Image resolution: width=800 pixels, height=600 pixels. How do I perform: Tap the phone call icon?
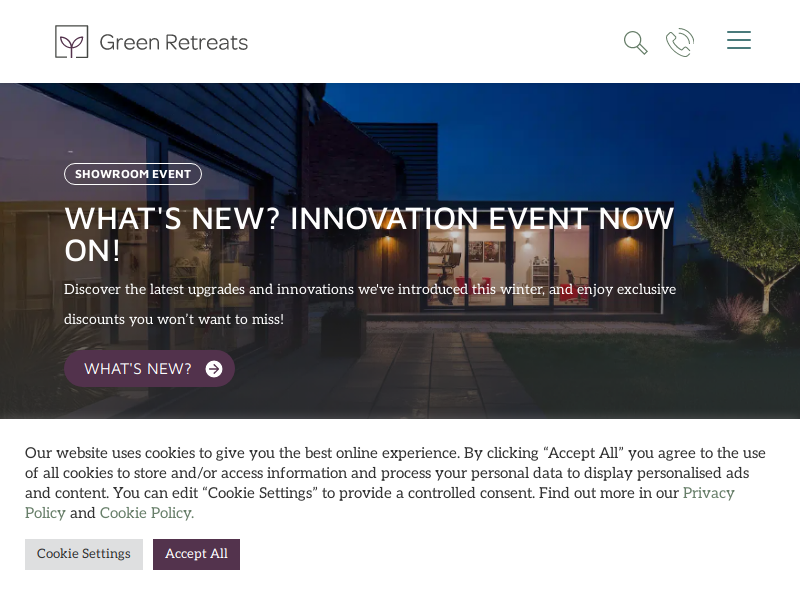pyautogui.click(x=680, y=42)
